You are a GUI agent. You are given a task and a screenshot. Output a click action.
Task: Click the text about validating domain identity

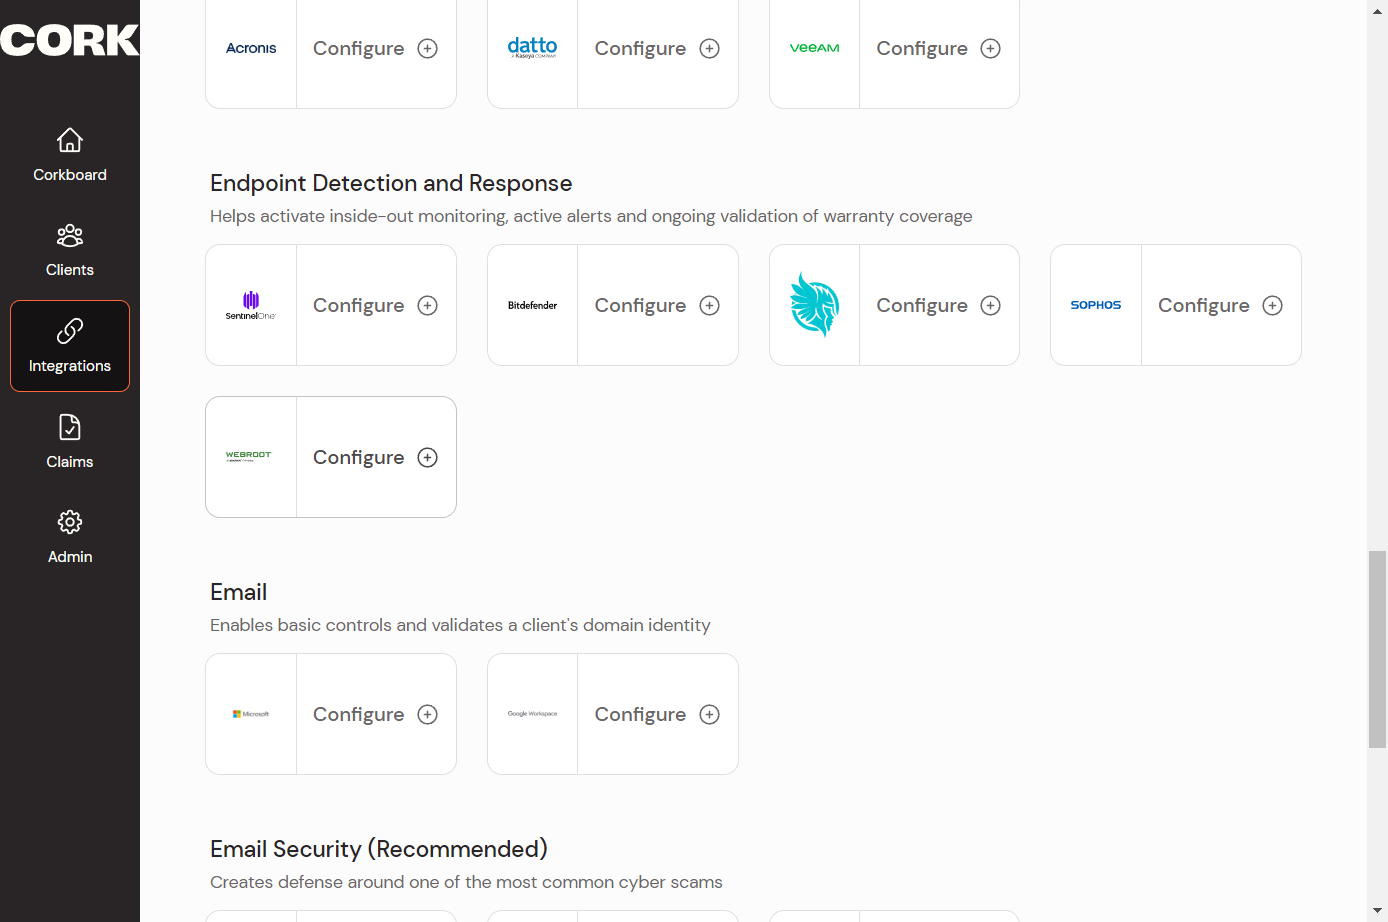coord(460,625)
